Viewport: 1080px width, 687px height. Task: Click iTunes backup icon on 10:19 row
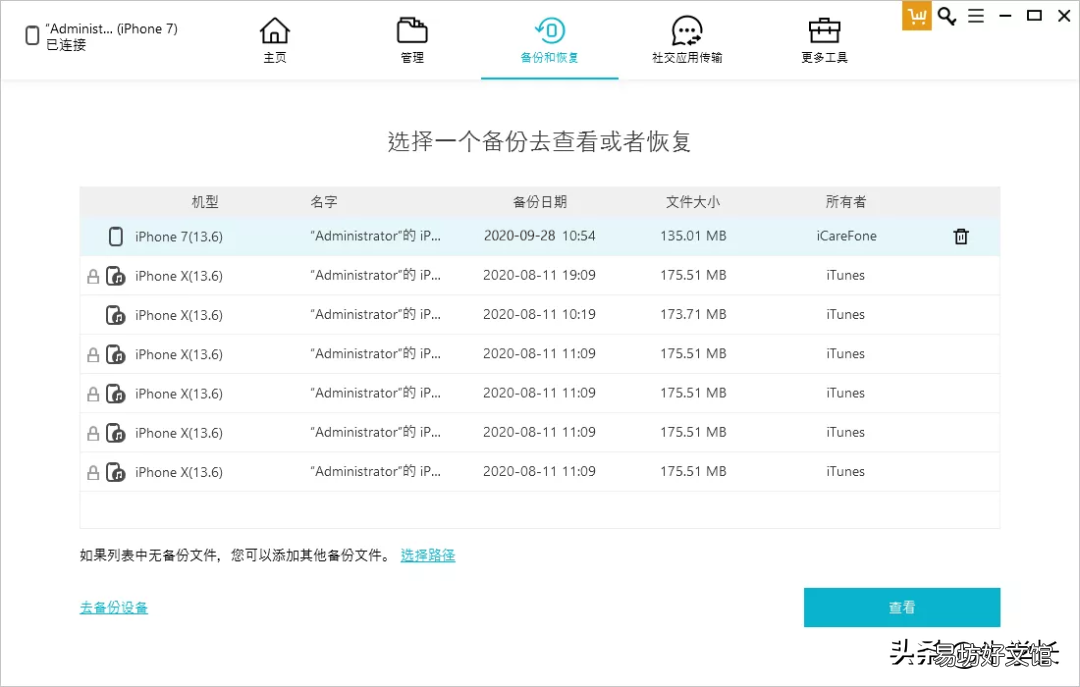116,315
